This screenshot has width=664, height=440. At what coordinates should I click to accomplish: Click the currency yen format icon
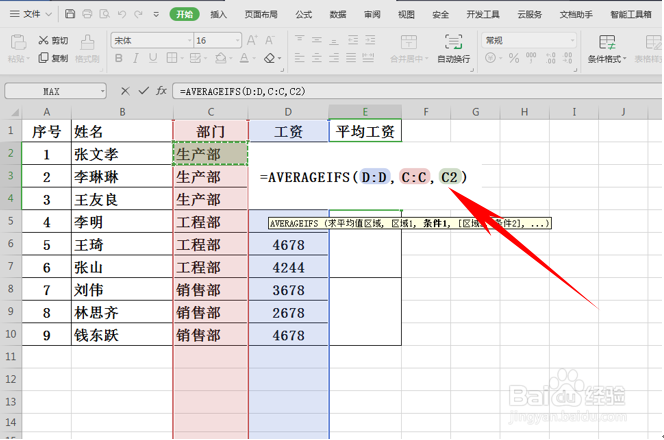[x=490, y=58]
